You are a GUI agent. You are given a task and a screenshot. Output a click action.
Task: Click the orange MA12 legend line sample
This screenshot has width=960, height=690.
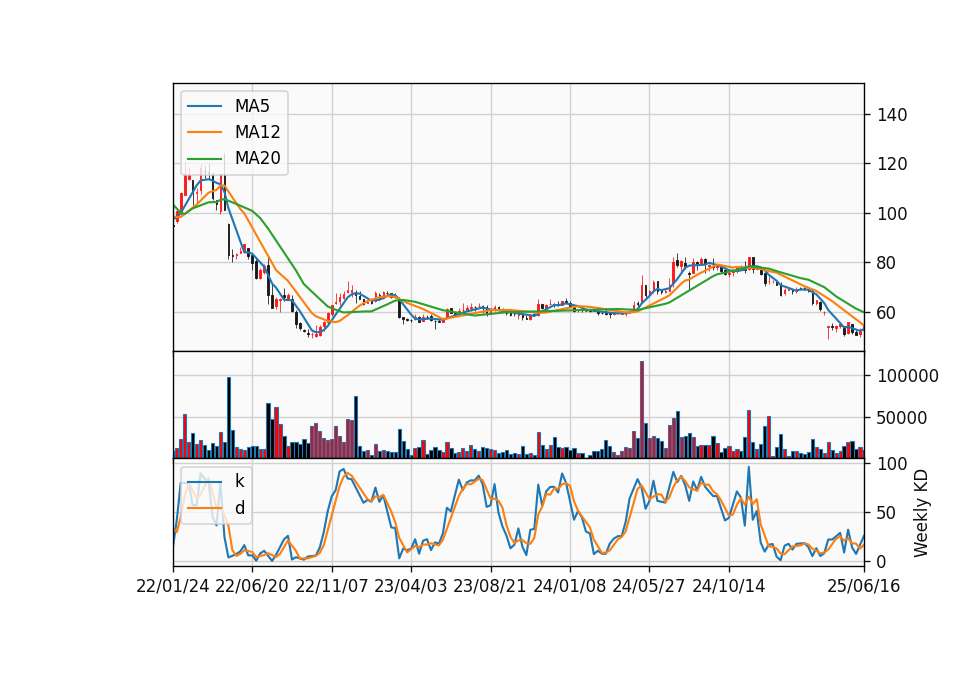tap(204, 132)
